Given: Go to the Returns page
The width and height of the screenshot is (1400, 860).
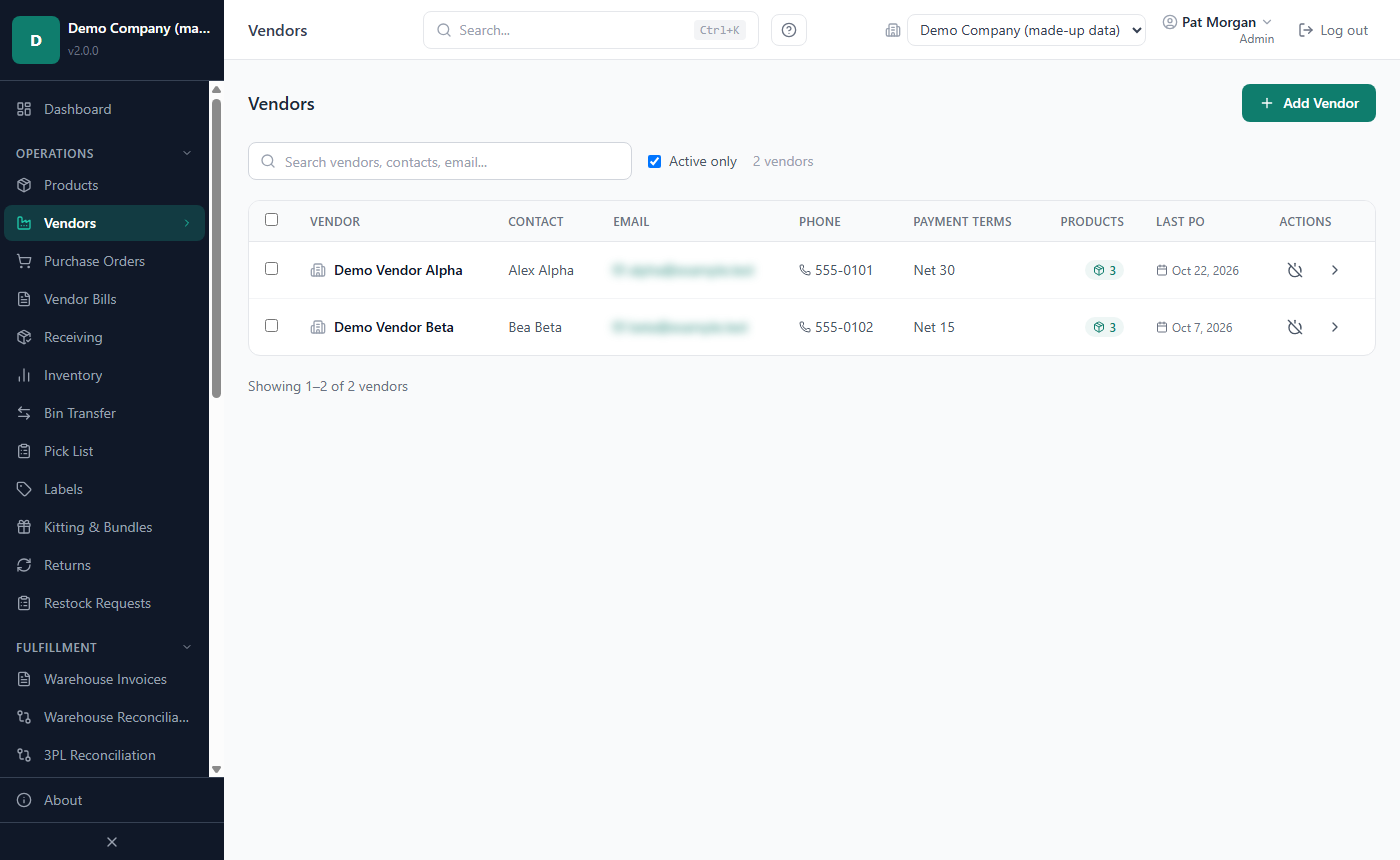Looking at the screenshot, I should (x=104, y=565).
